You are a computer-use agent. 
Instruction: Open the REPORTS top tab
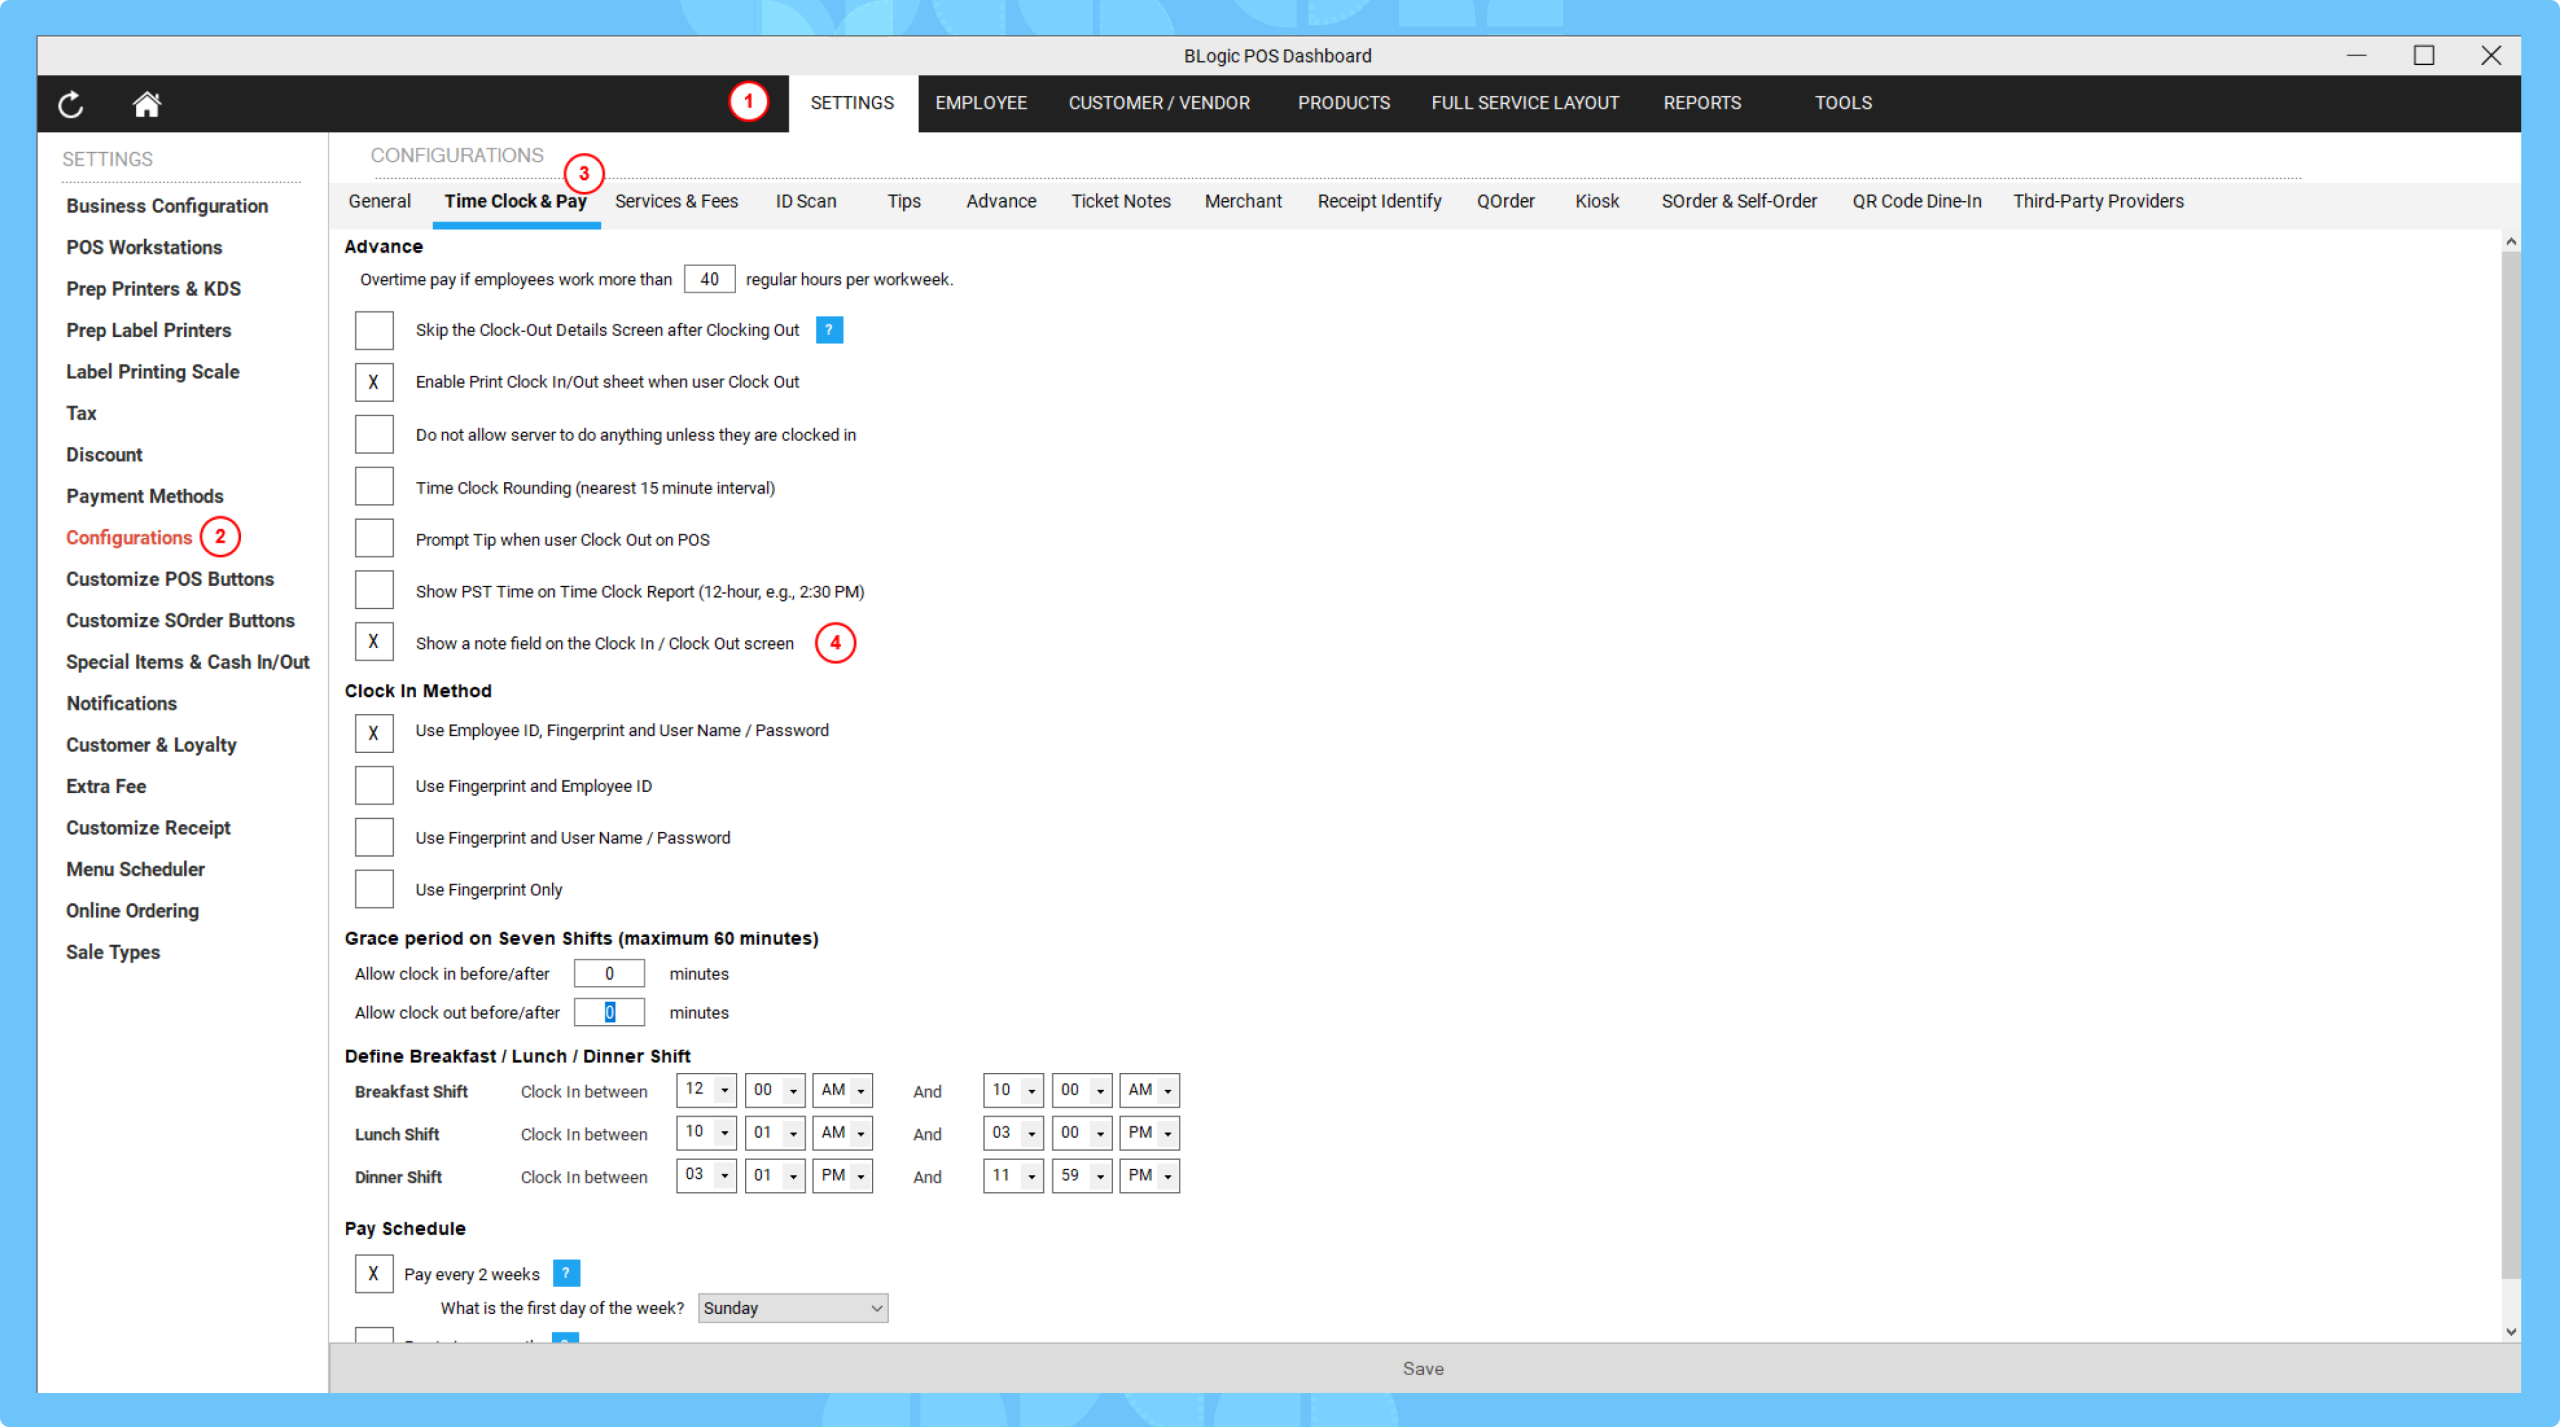[x=1702, y=103]
